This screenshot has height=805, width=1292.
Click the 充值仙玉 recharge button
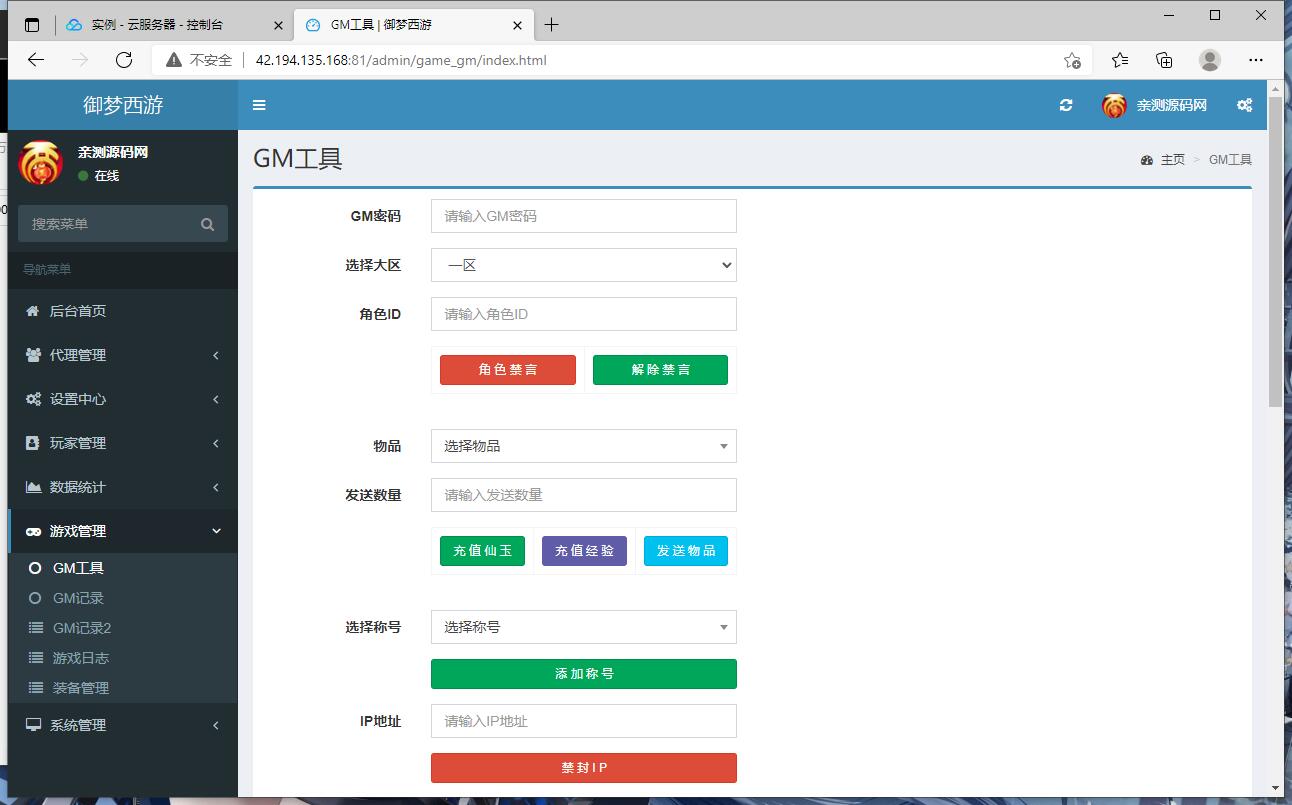pos(482,550)
